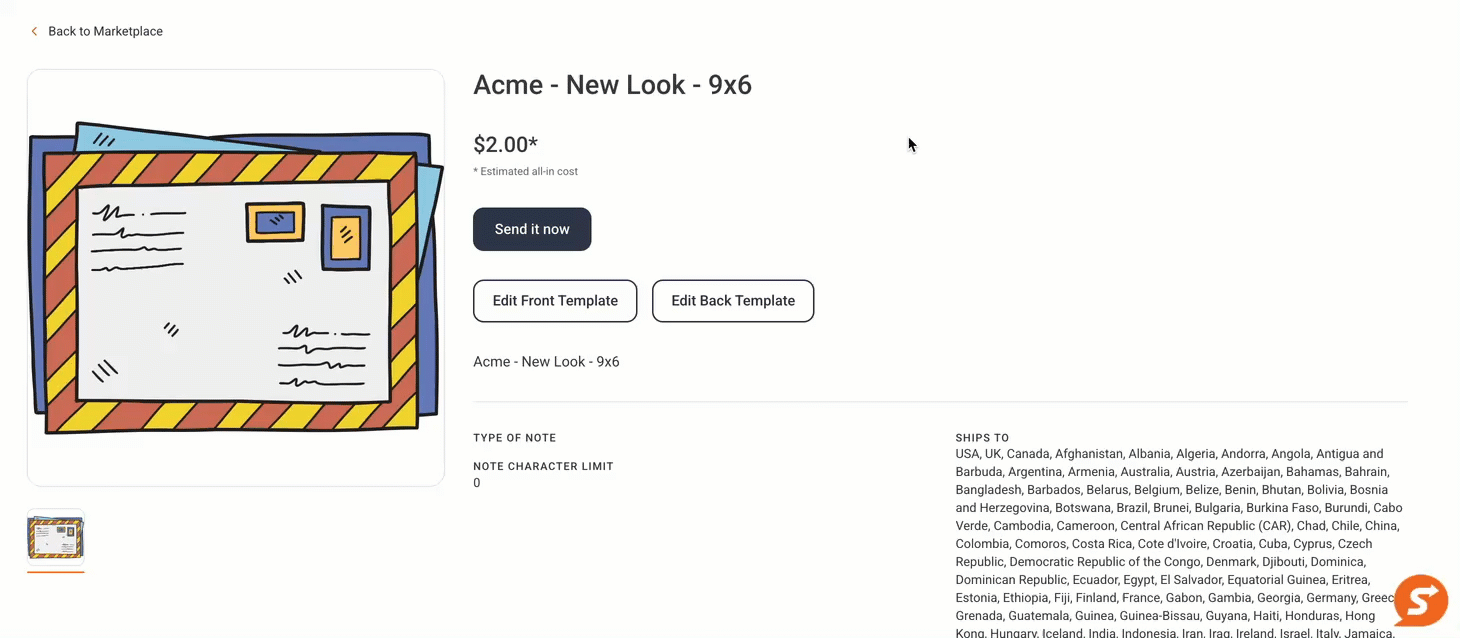Click the orange indicator line under thumbnail
The width and height of the screenshot is (1460, 638).
tap(56, 572)
